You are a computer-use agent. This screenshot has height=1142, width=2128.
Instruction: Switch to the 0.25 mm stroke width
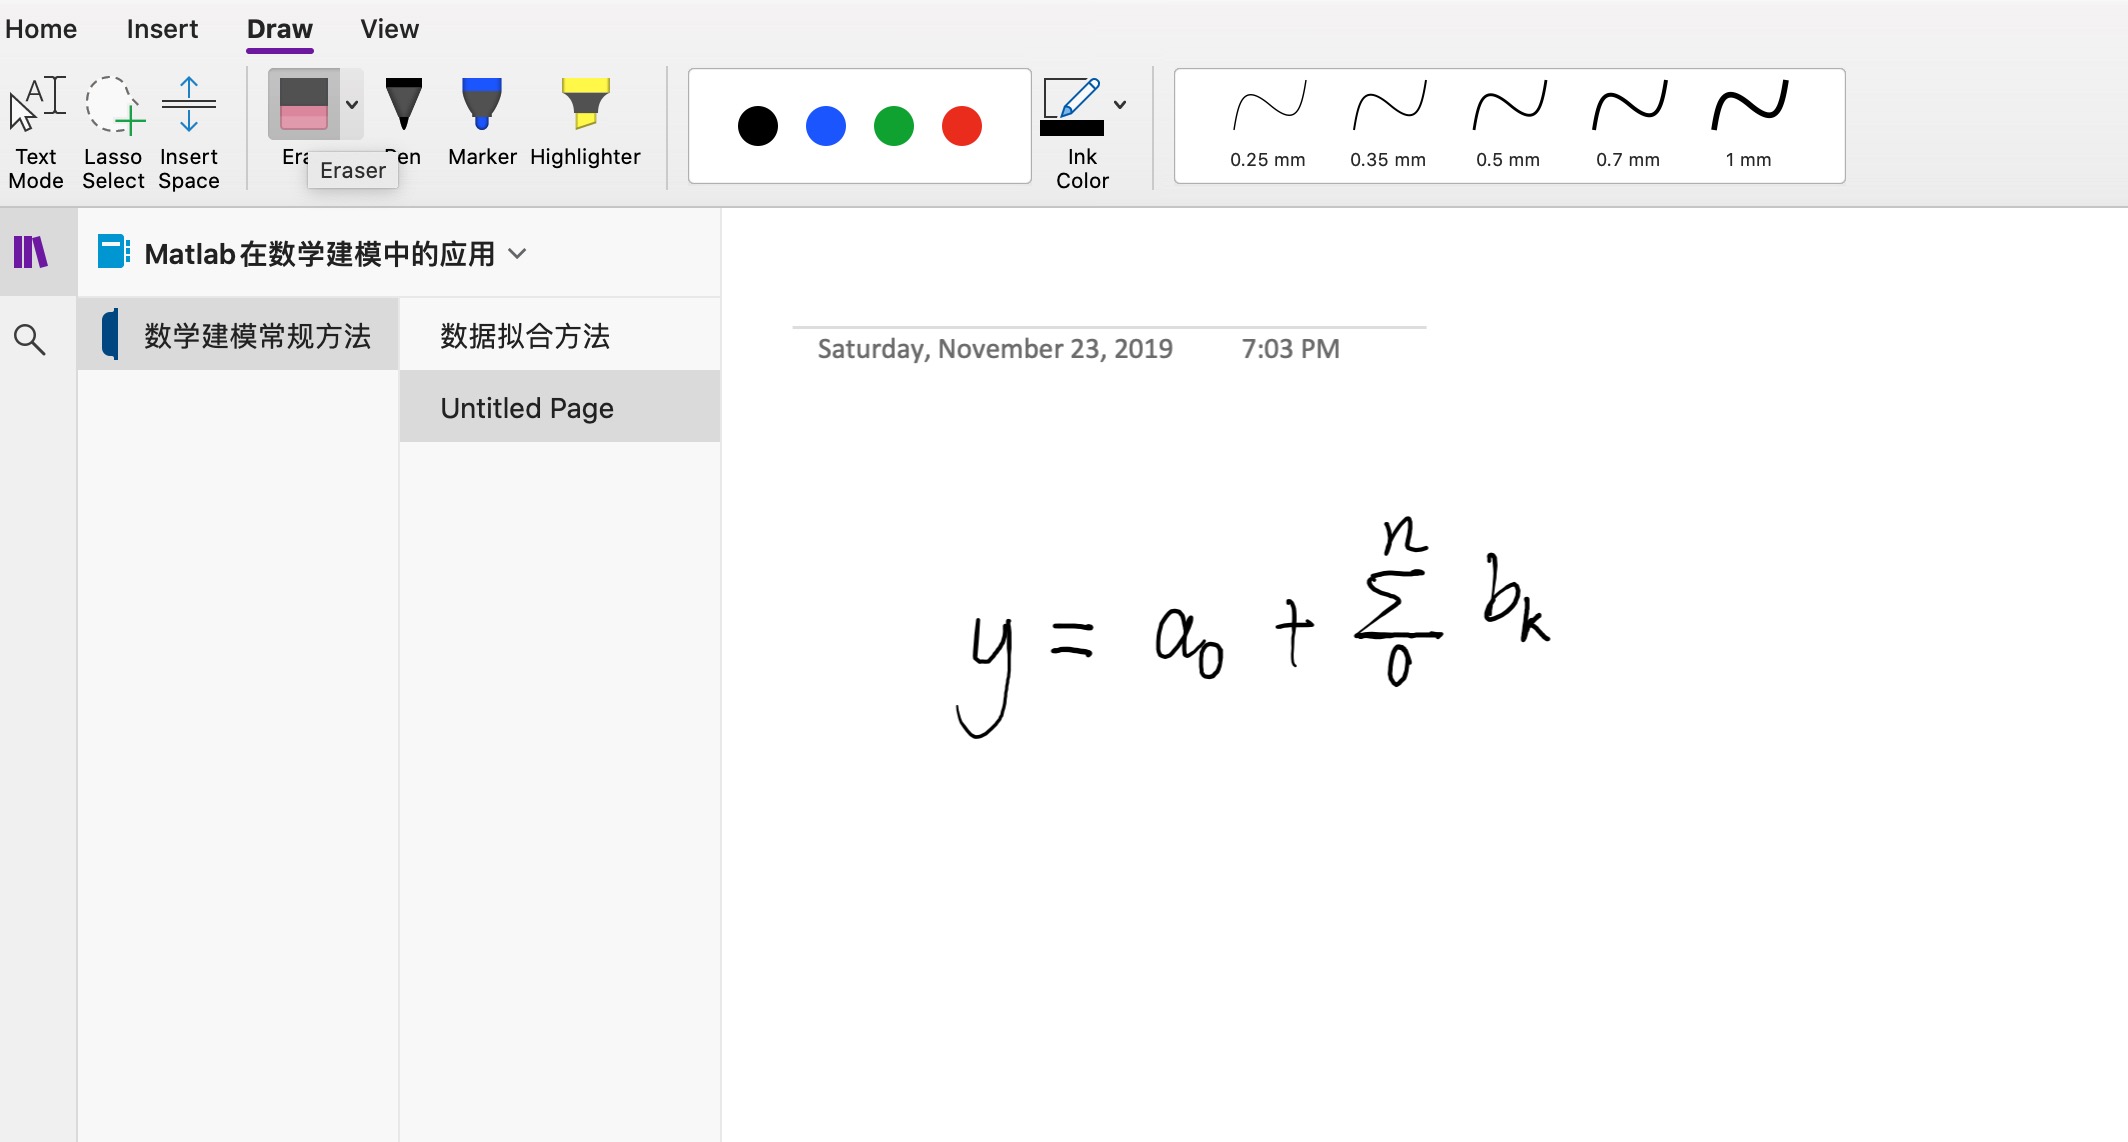click(1266, 120)
